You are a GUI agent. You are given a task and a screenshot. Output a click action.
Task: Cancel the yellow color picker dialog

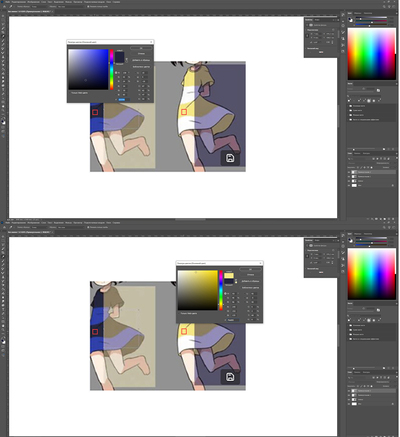tap(250, 275)
